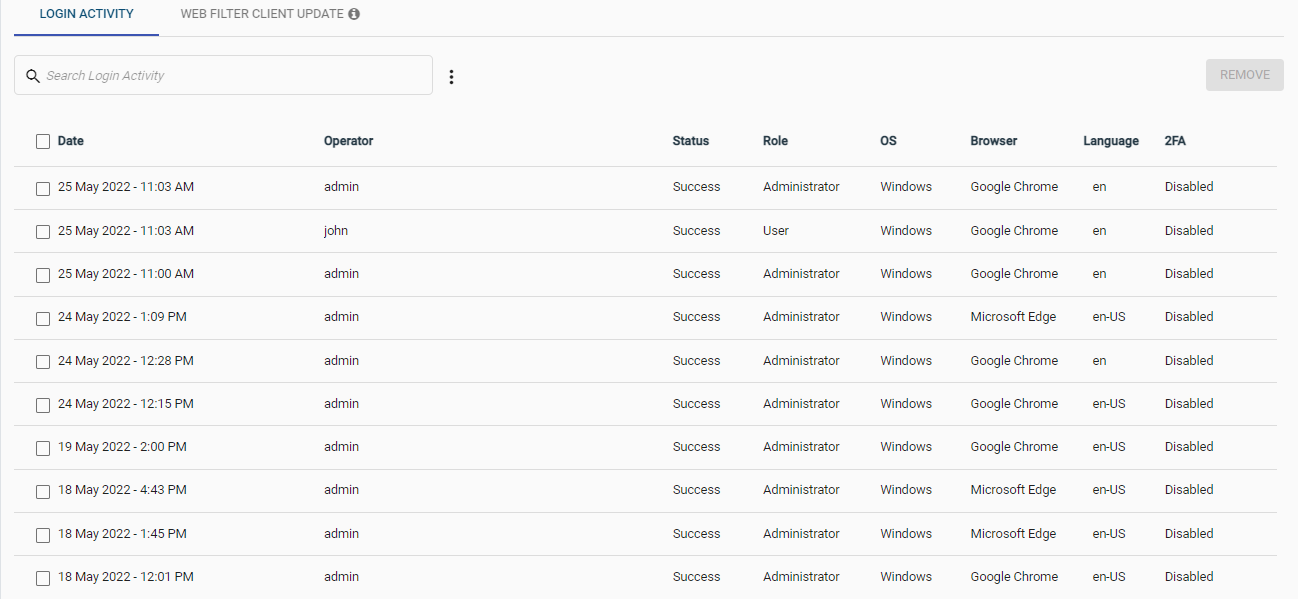Tick checkbox for 19 May 2:00 PM login
Image resolution: width=1298 pixels, height=599 pixels.
point(43,448)
